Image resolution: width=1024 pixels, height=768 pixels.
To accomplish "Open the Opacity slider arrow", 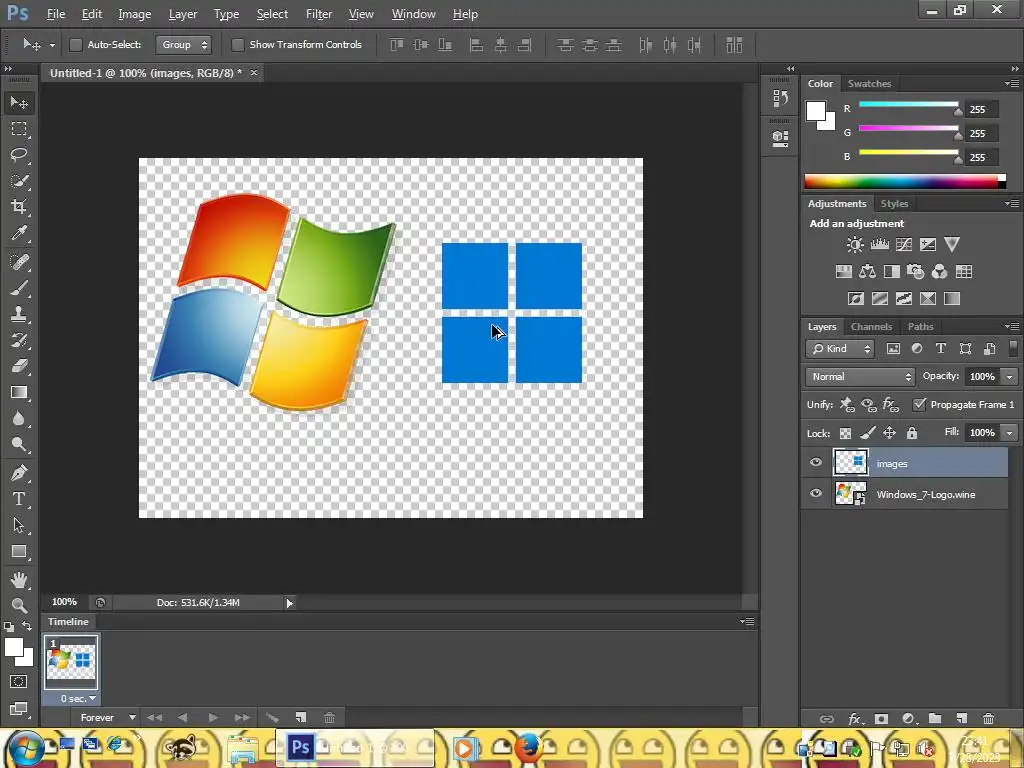I will pos(1010,377).
